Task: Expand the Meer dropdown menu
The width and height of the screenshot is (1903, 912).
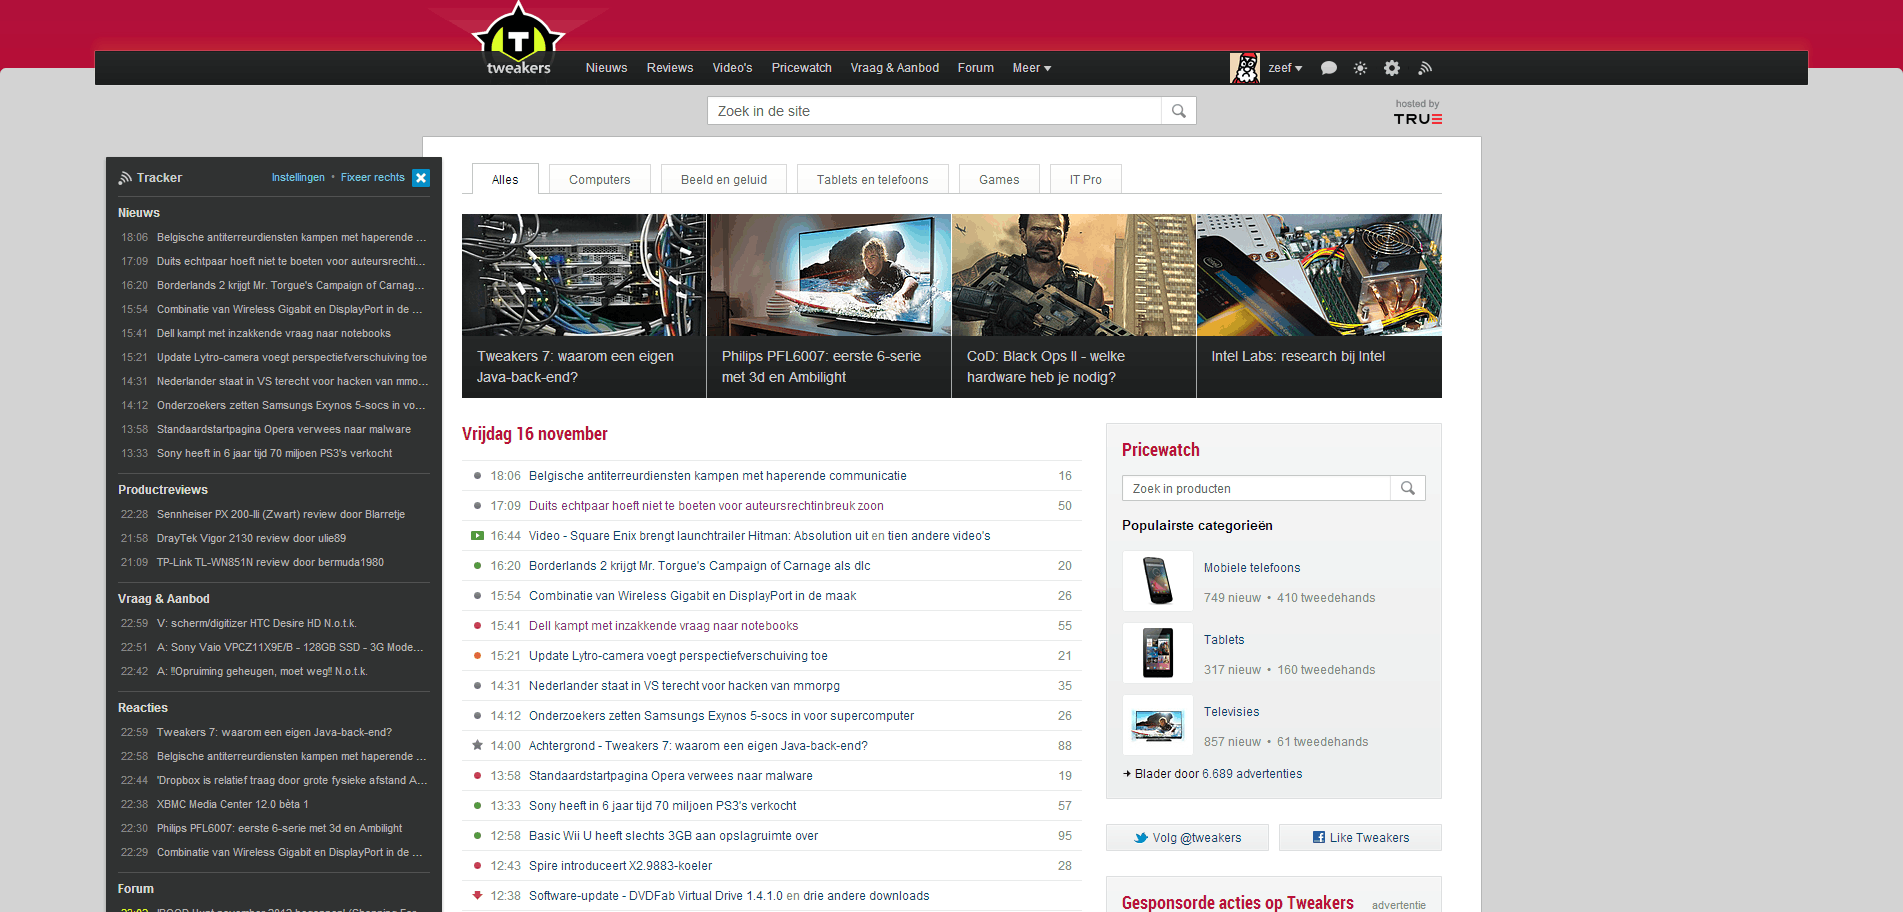Action: click(x=1032, y=68)
